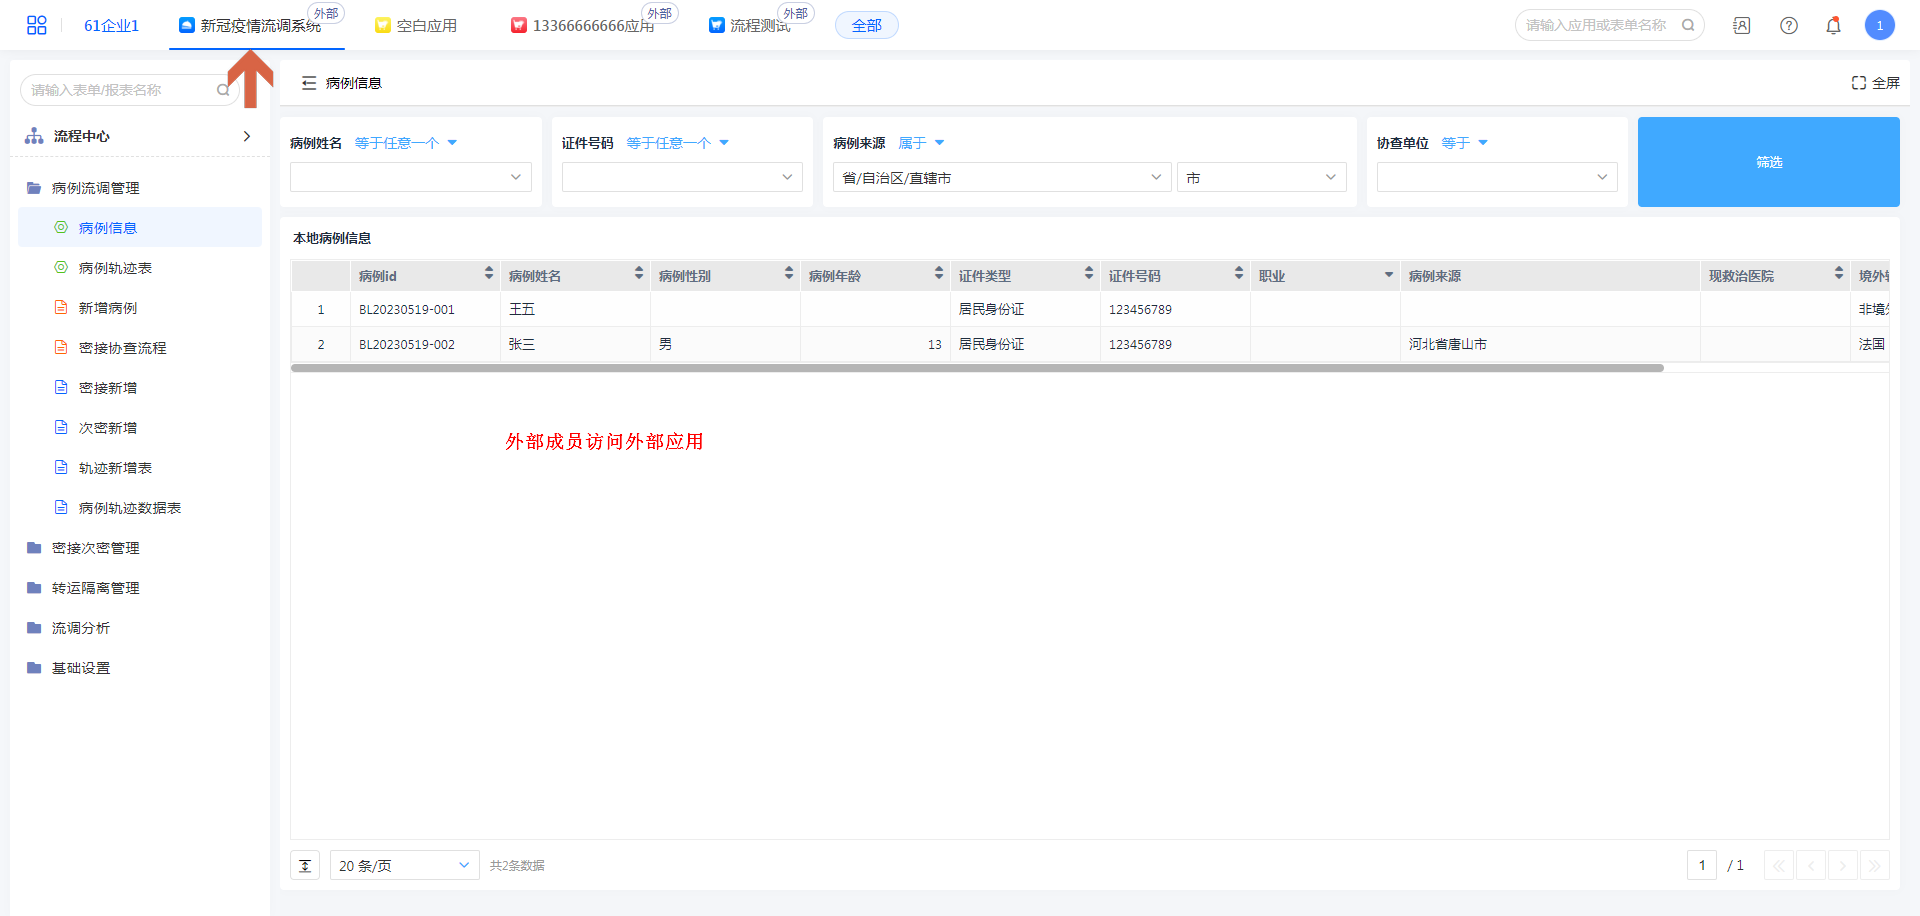This screenshot has height=916, width=1920.
Task: Open 省/自治区/直辖市 province dropdown
Action: (x=1001, y=178)
